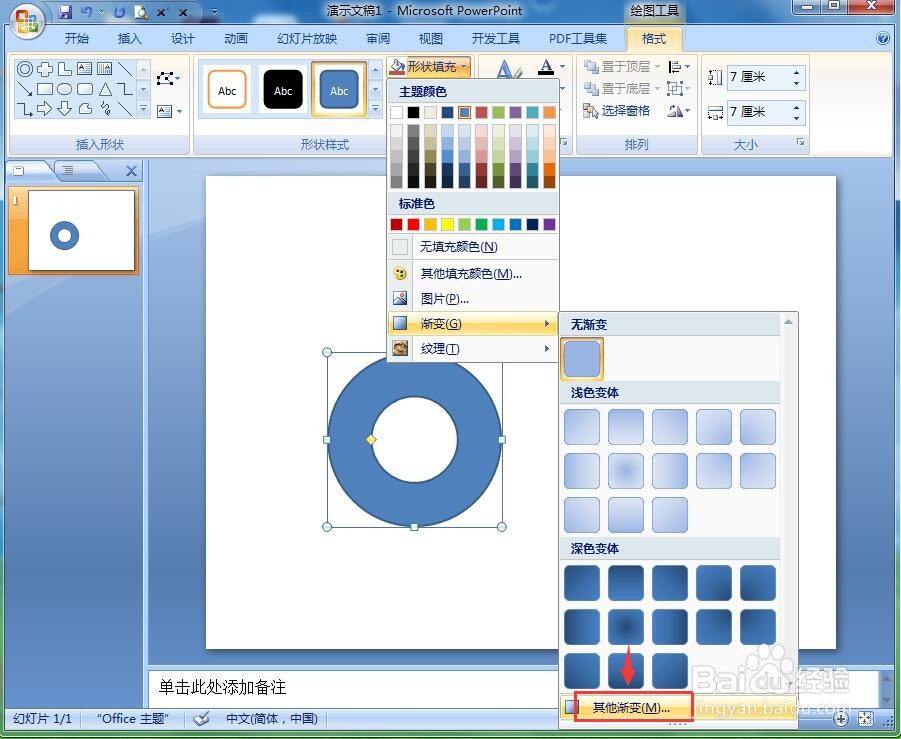Viewport: 901px width, 739px height.
Task: Choose 无填充颜色 option
Action: coord(473,247)
